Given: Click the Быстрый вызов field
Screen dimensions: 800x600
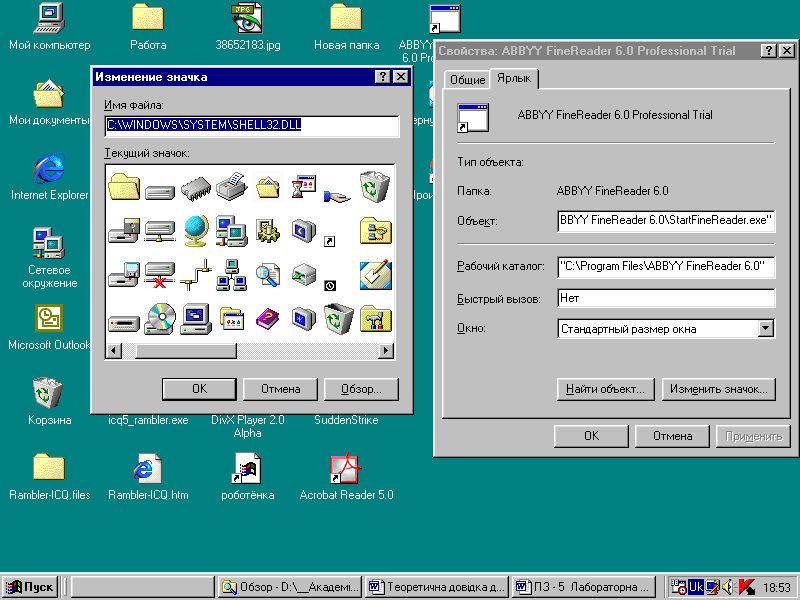Looking at the screenshot, I should pos(666,298).
